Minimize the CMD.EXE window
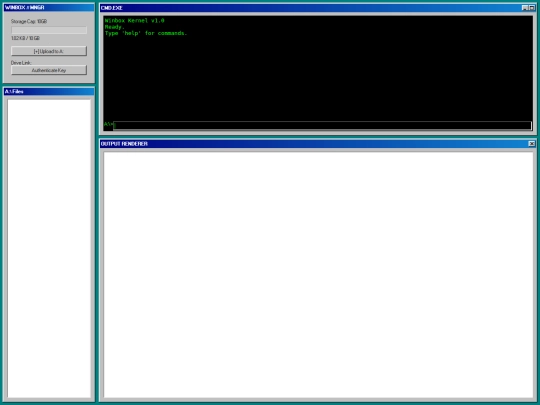Screen dimensions: 540x405 click(525, 8)
